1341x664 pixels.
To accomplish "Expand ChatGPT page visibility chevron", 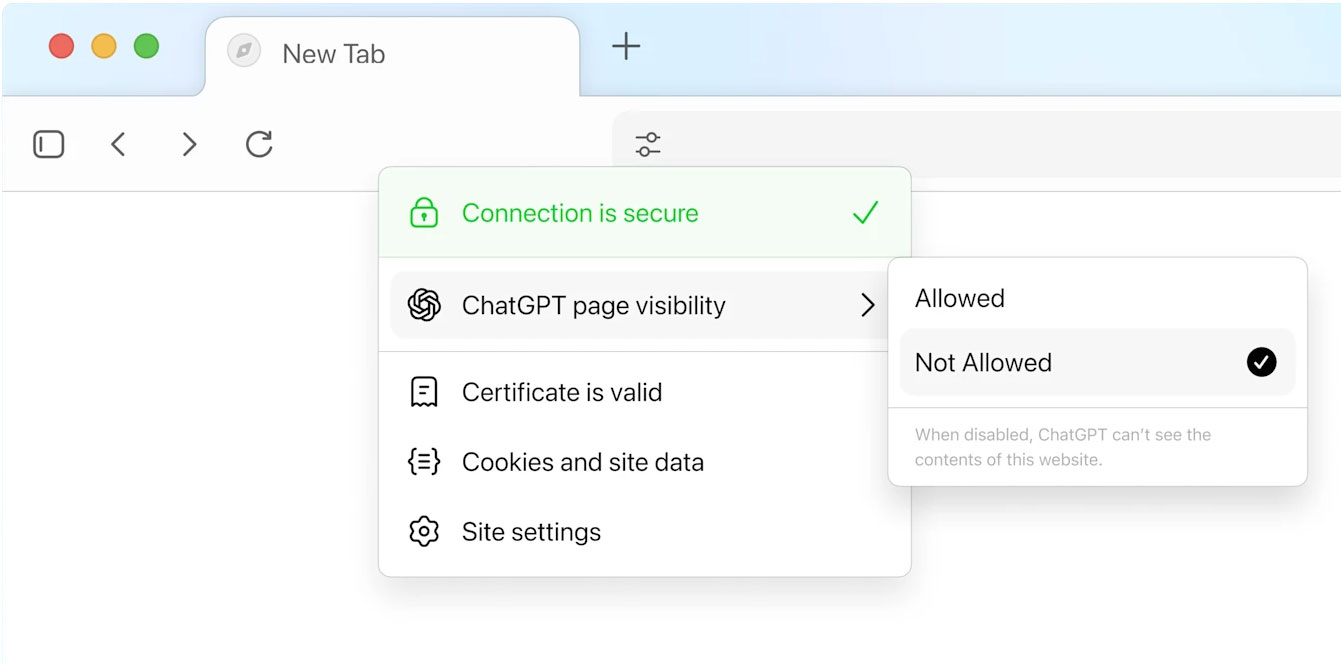I will point(867,306).
